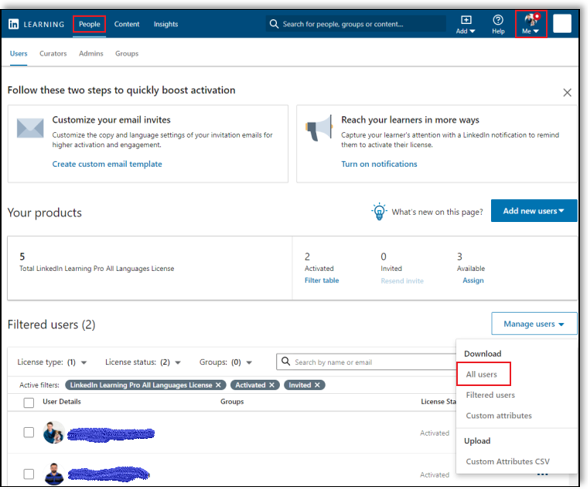Click the megaphone icon in learners card

(319, 128)
